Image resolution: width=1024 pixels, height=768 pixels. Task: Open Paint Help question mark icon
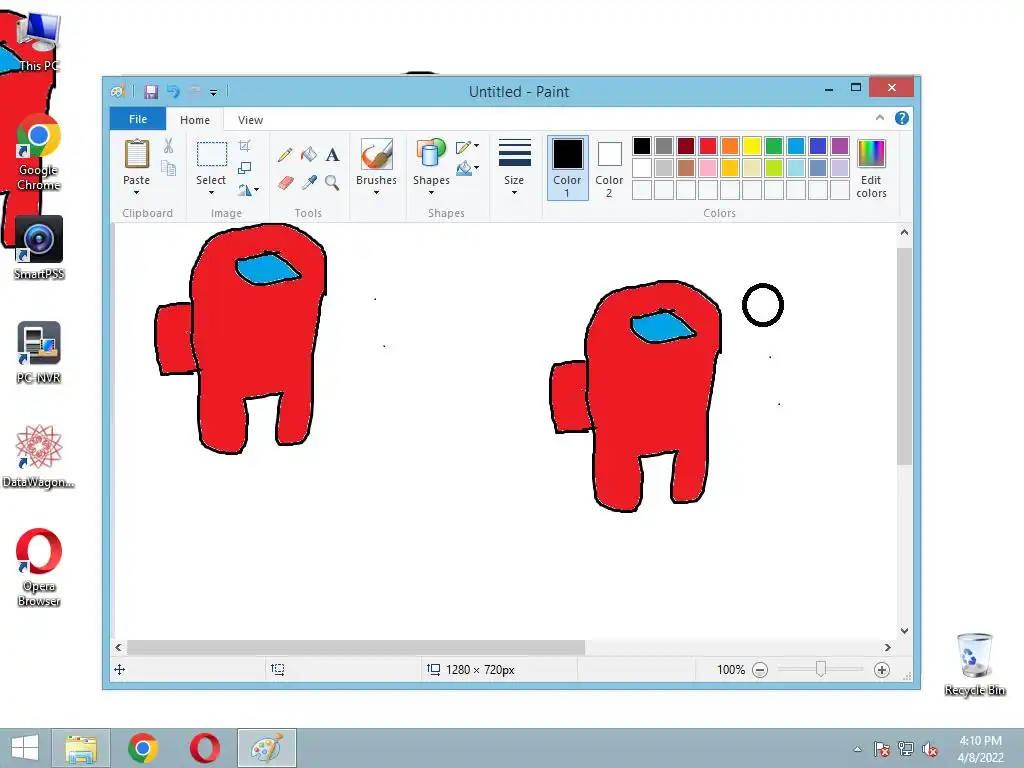coord(902,118)
